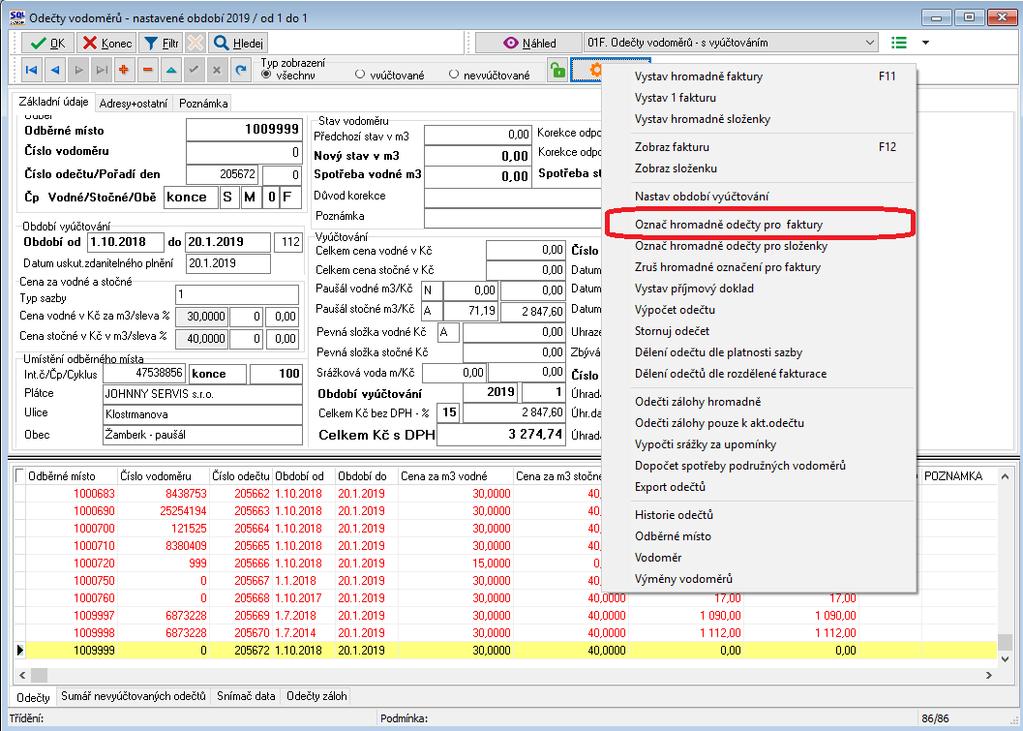The height and width of the screenshot is (731, 1023).
Task: Open the green list layout icon
Action: (899, 43)
